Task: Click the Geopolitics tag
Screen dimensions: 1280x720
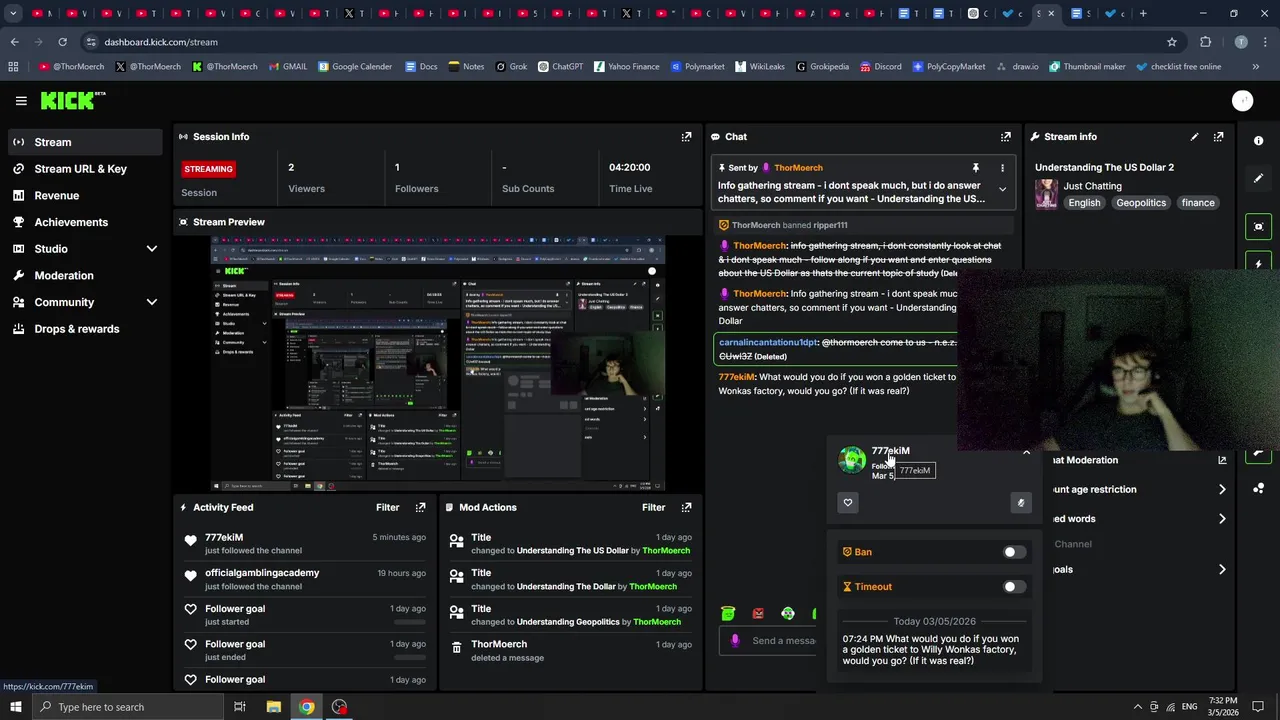Action: 1141,203
